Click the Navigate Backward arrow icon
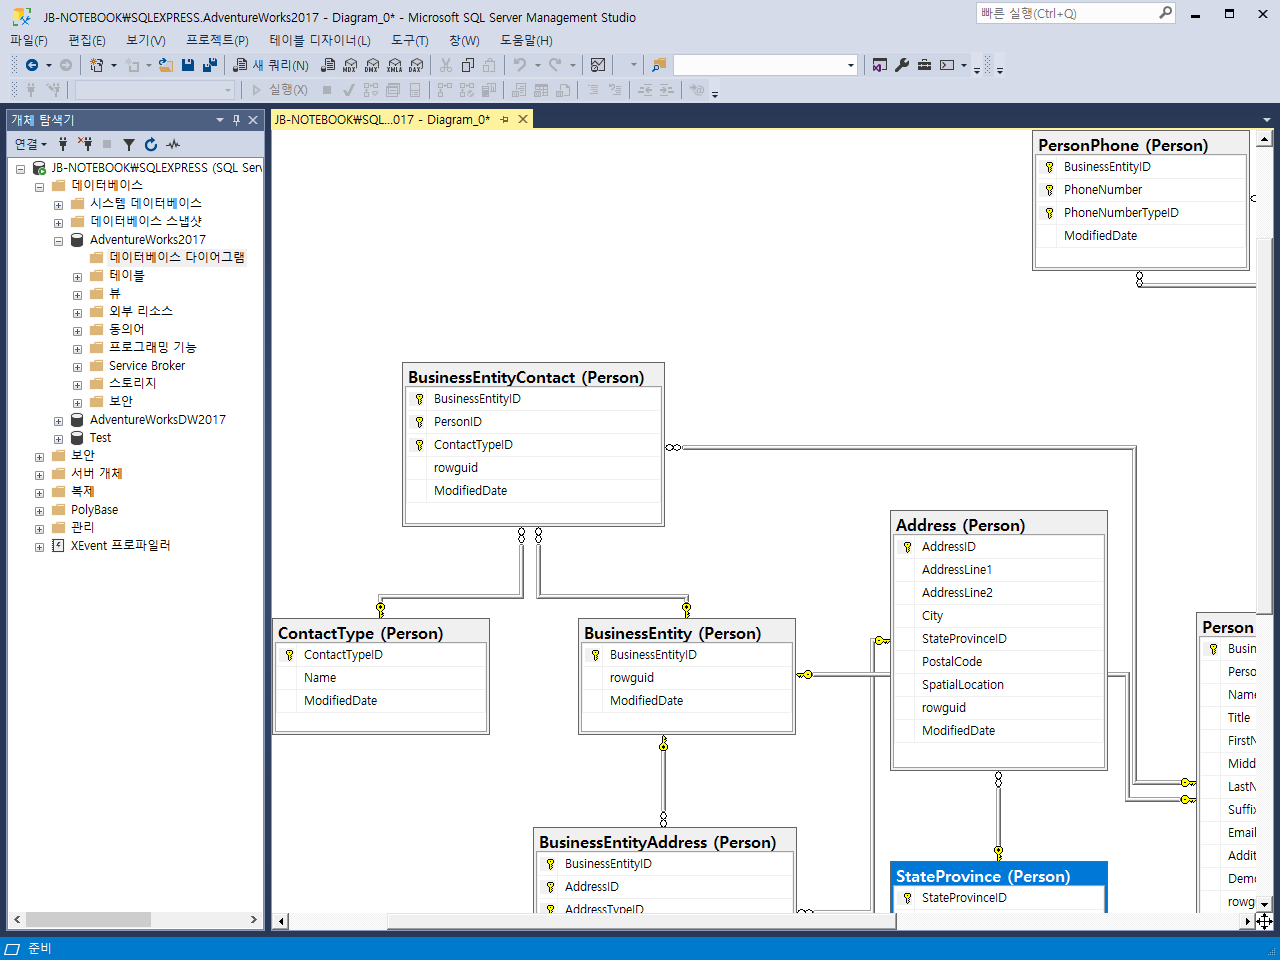The height and width of the screenshot is (960, 1280). [32, 65]
